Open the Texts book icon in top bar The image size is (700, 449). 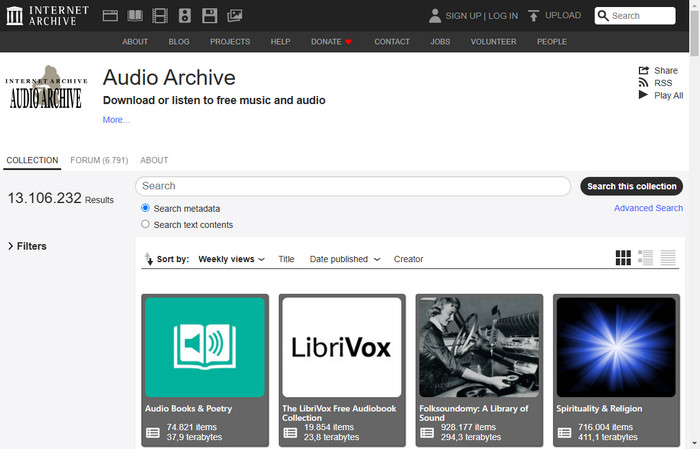pos(135,16)
